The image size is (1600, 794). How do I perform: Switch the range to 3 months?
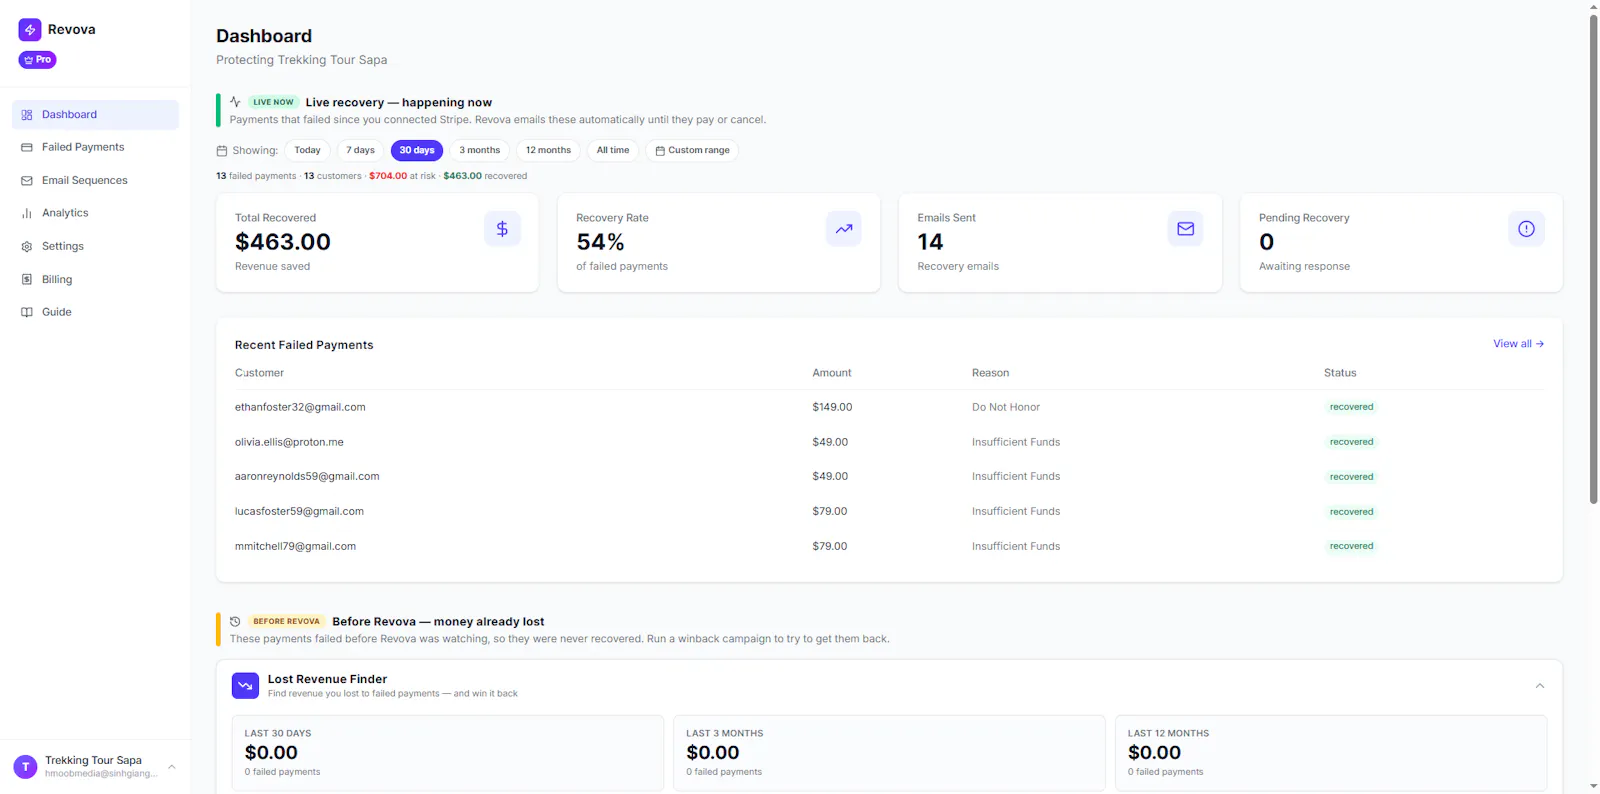480,151
